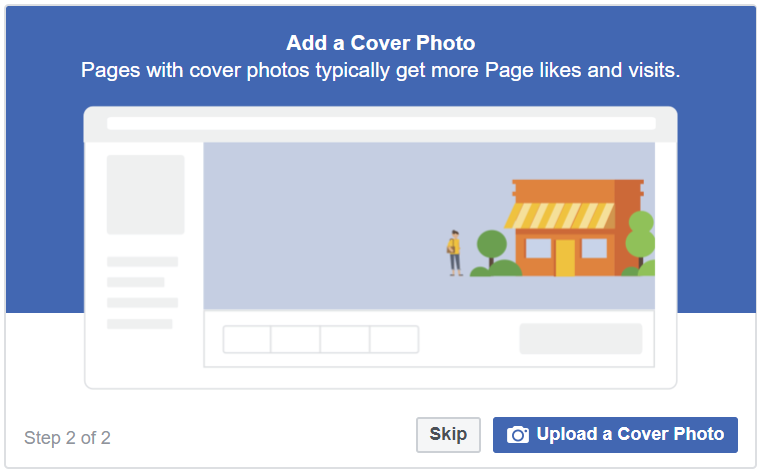Click the left window of the shop
Viewport: 761px width, 473px height.
pos(538,247)
